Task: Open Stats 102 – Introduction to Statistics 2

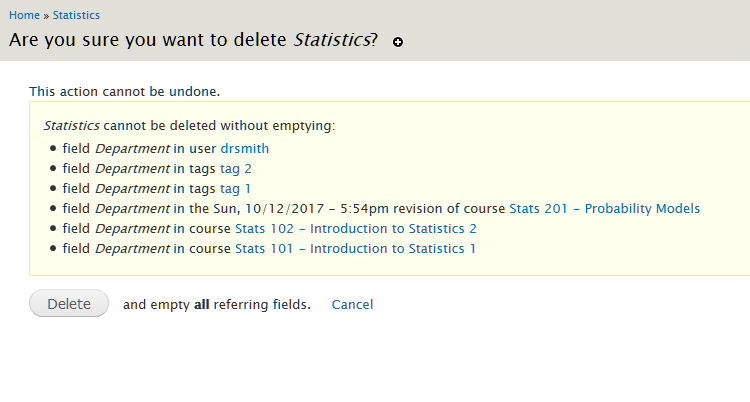Action: pyautogui.click(x=355, y=228)
